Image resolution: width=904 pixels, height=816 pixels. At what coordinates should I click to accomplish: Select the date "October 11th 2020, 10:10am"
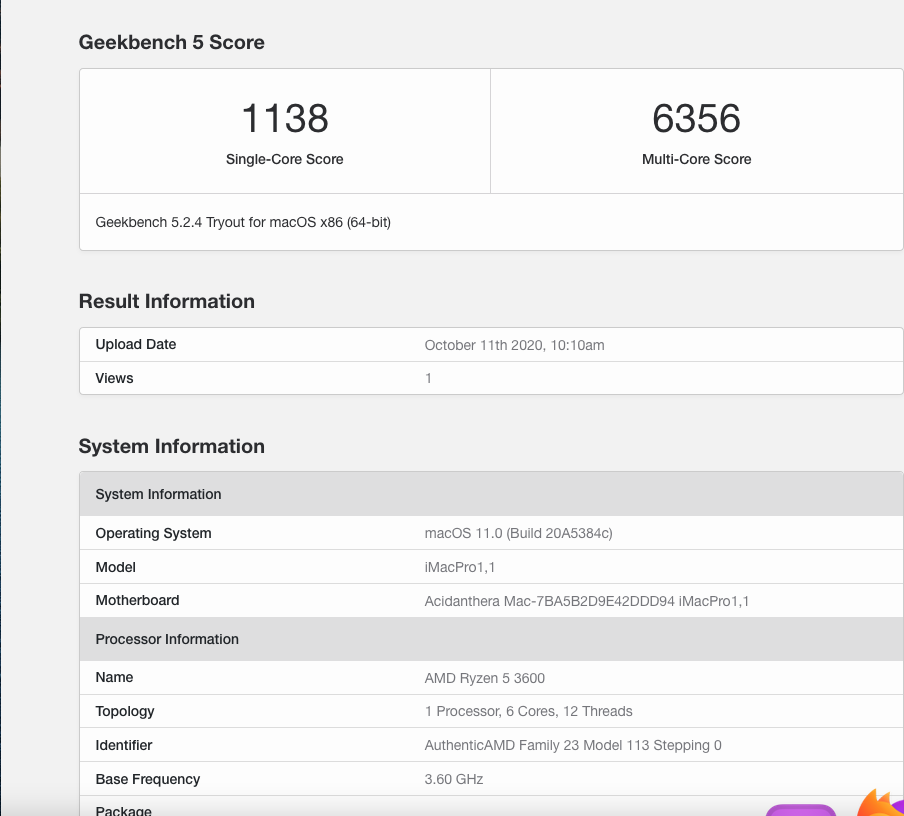coord(514,345)
